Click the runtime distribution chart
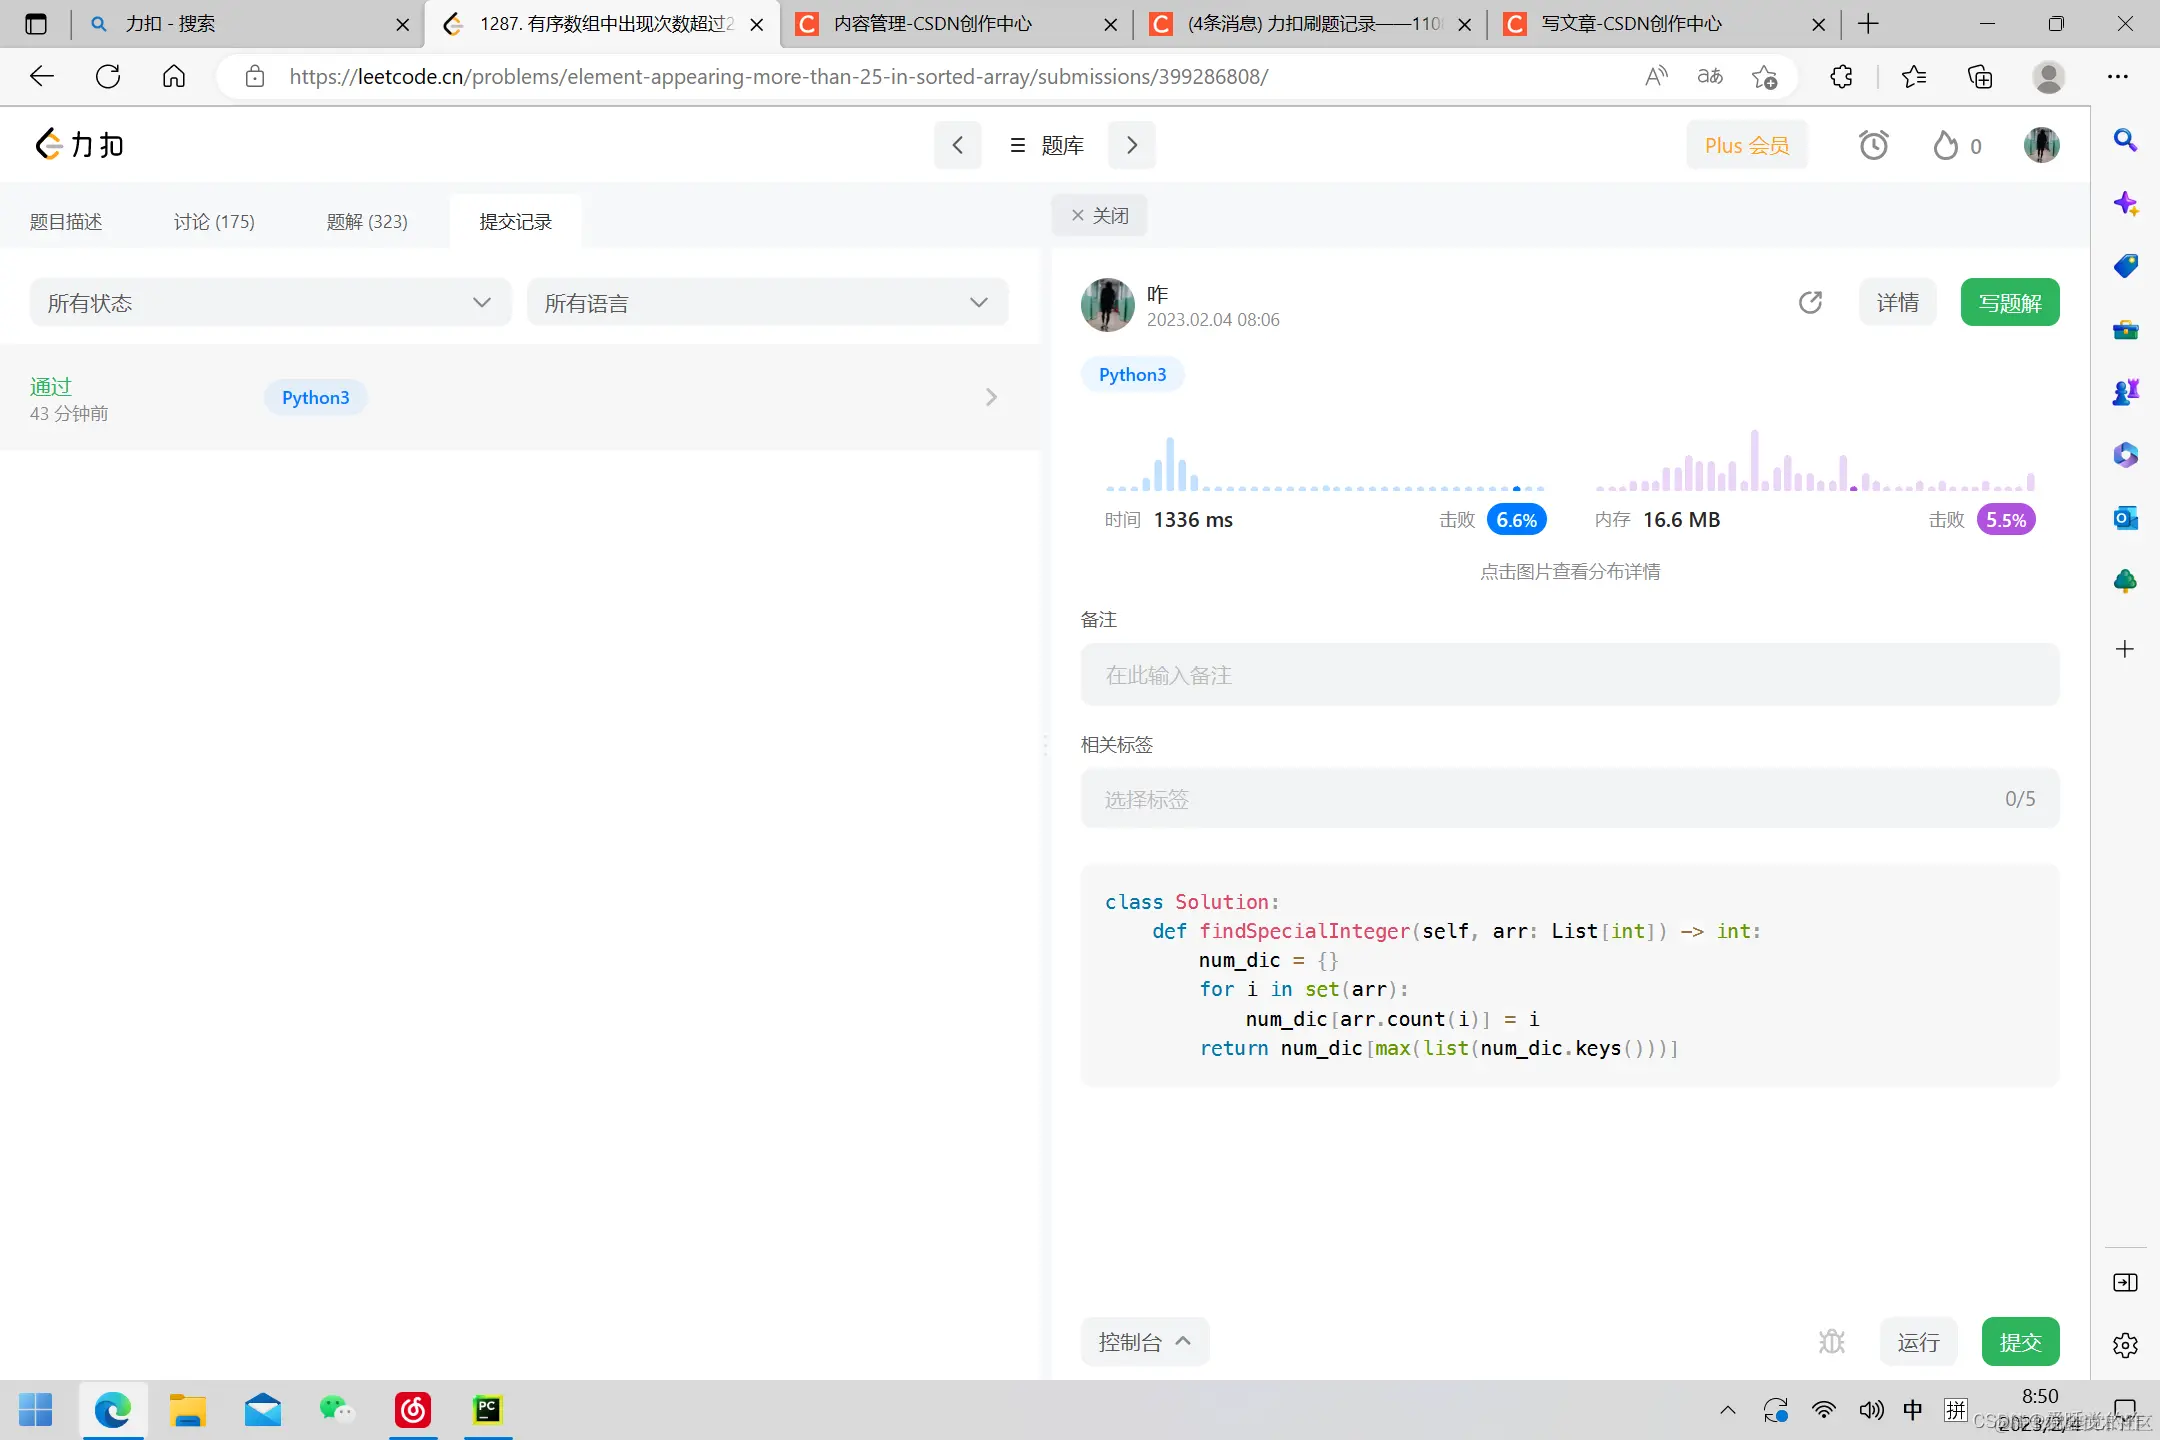Viewport: 2160px width, 1440px height. (1324, 467)
